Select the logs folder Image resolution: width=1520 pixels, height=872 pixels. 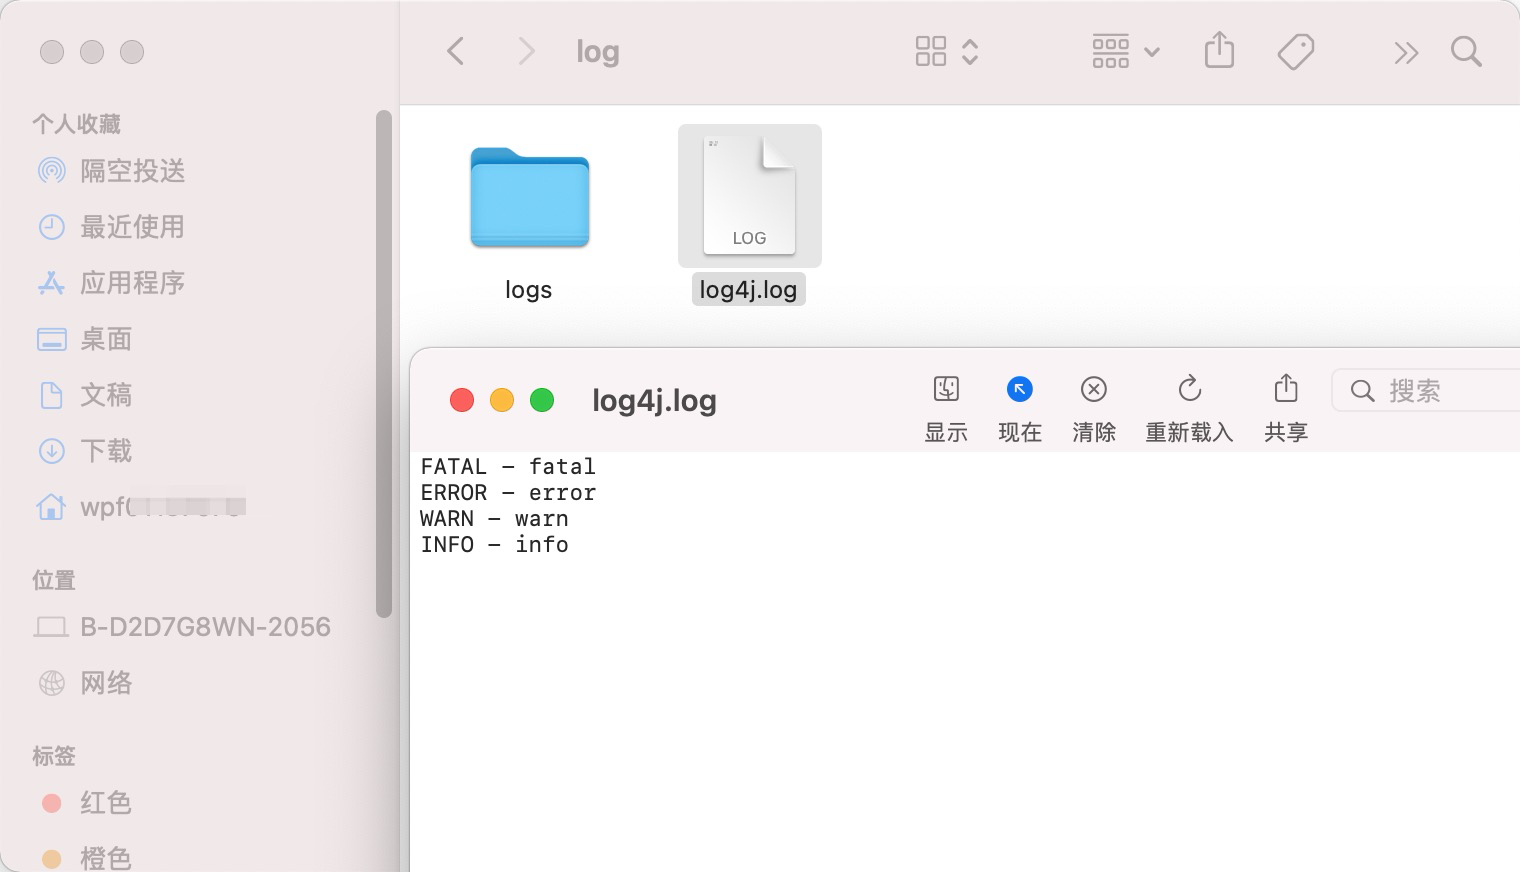529,198
